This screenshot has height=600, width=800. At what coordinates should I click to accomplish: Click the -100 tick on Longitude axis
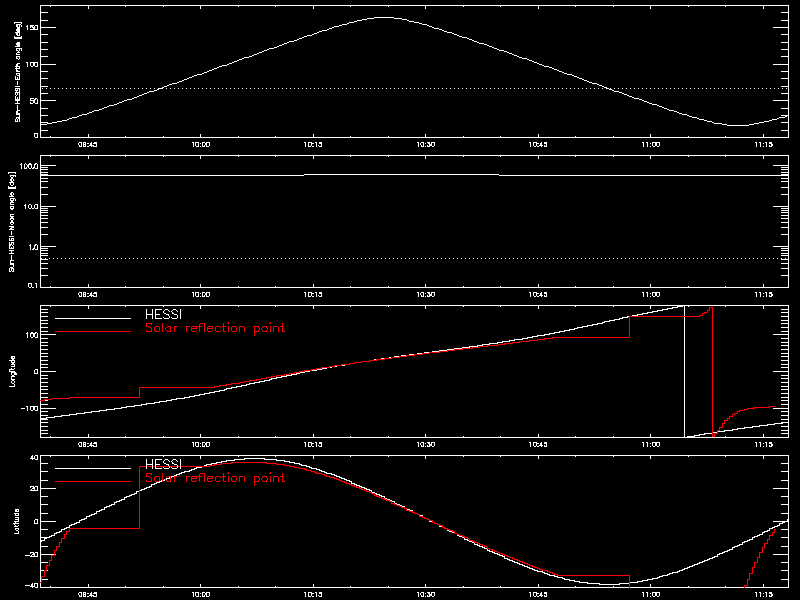point(30,408)
